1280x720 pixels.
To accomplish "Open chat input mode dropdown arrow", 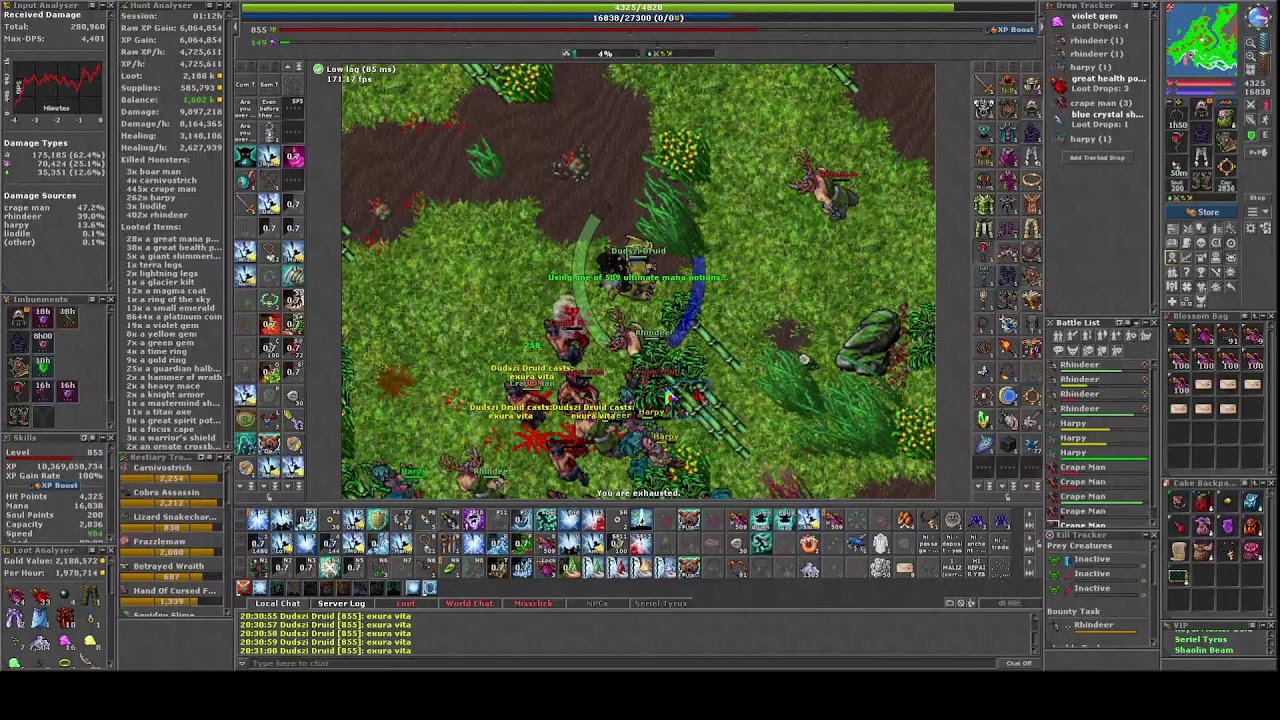I will point(242,663).
